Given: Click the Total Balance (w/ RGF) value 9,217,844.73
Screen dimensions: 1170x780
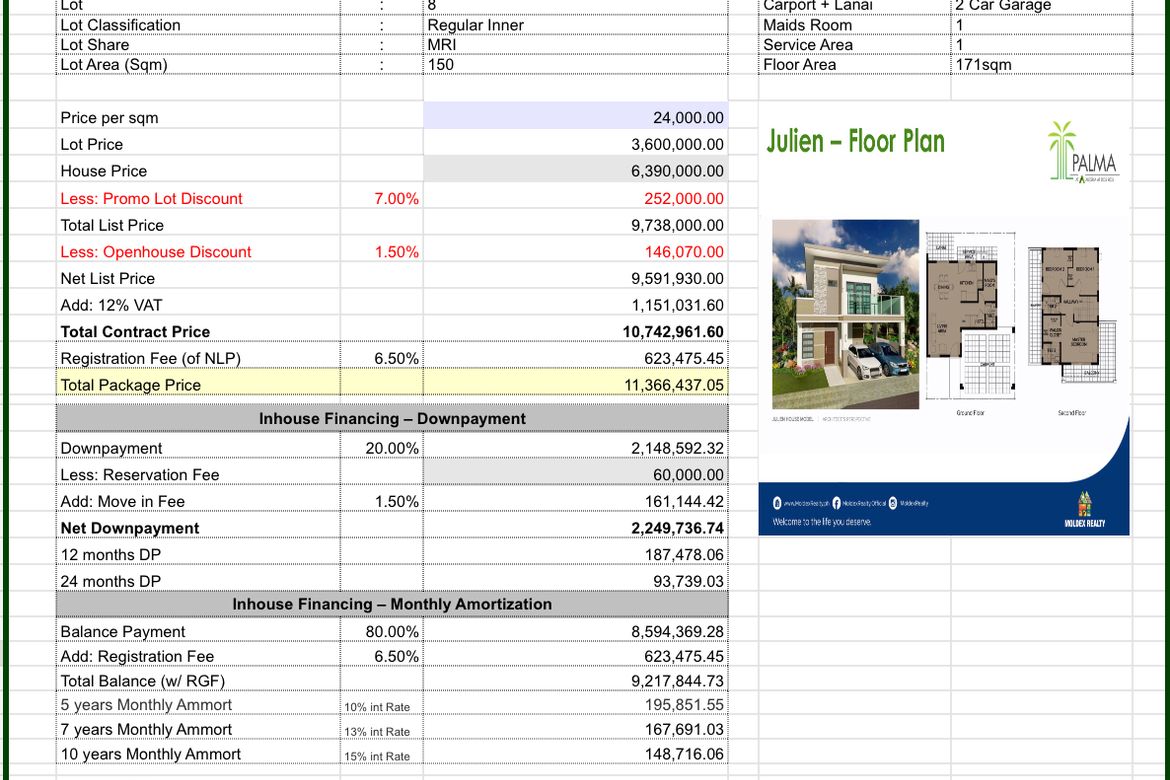Looking at the screenshot, I should 678,681.
